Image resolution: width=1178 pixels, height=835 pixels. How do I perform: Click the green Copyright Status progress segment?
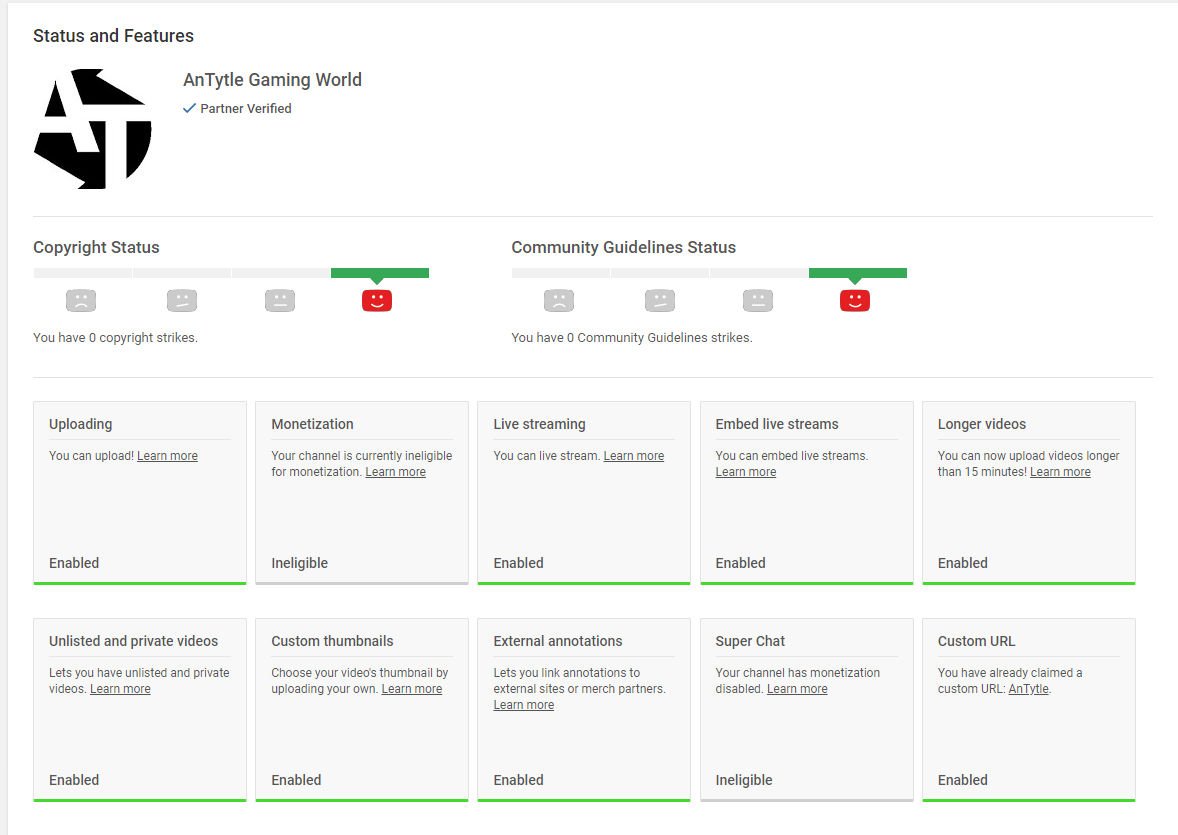380,273
